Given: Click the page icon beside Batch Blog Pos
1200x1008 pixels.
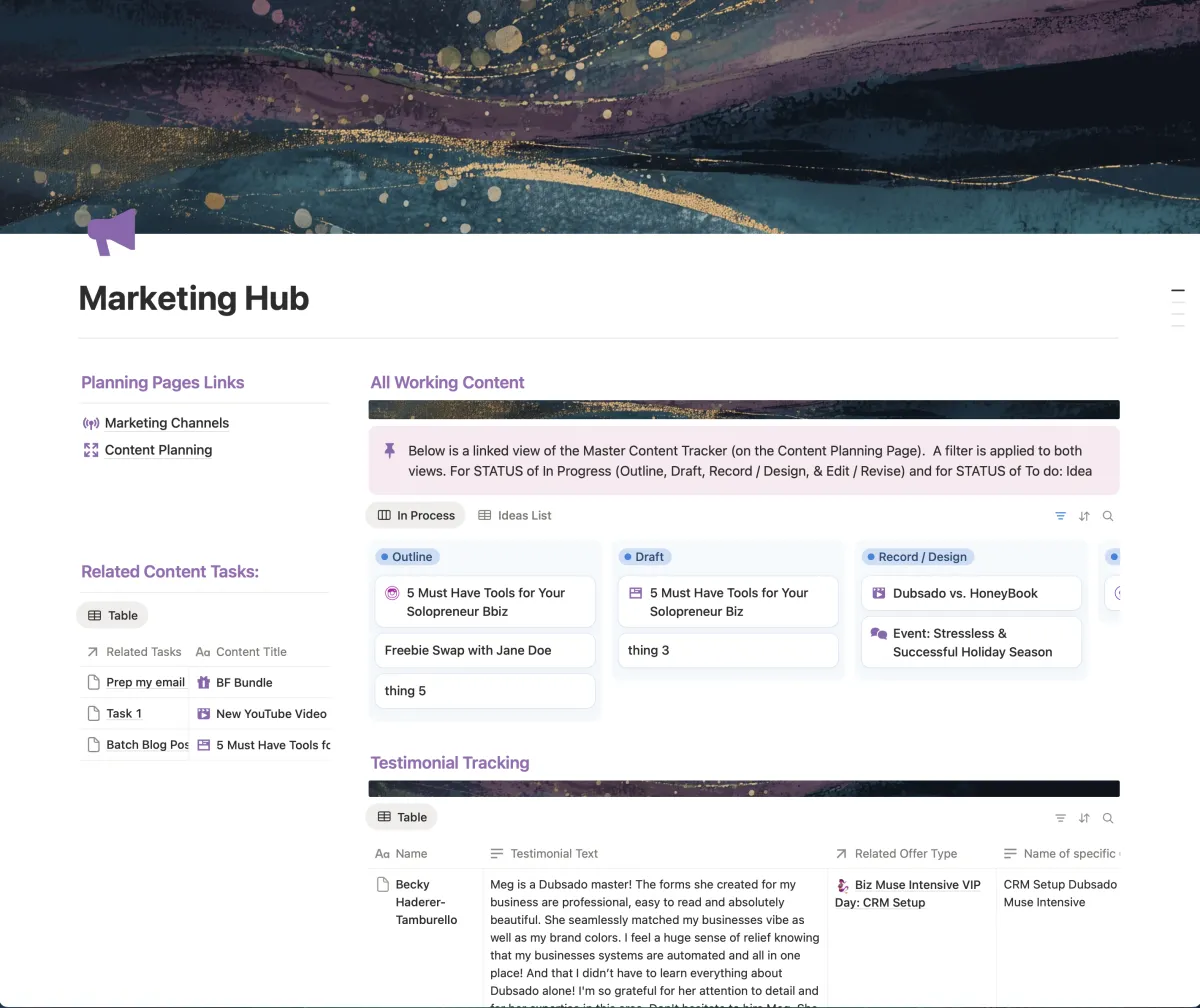Looking at the screenshot, I should (94, 745).
